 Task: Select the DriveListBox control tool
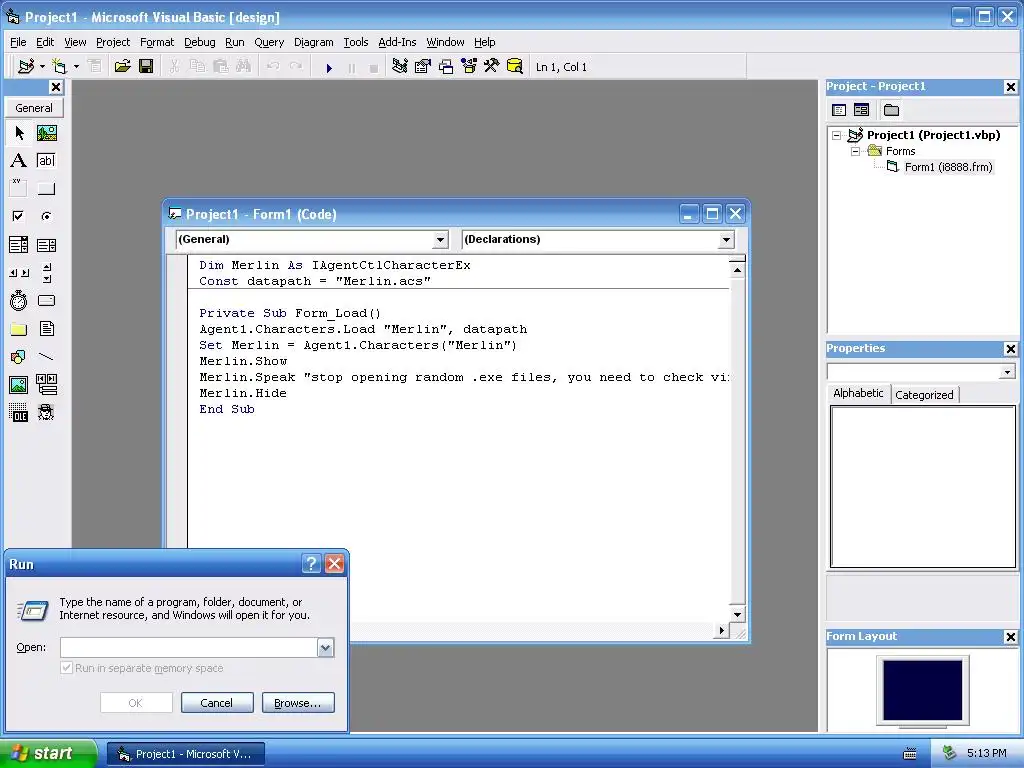point(46,300)
